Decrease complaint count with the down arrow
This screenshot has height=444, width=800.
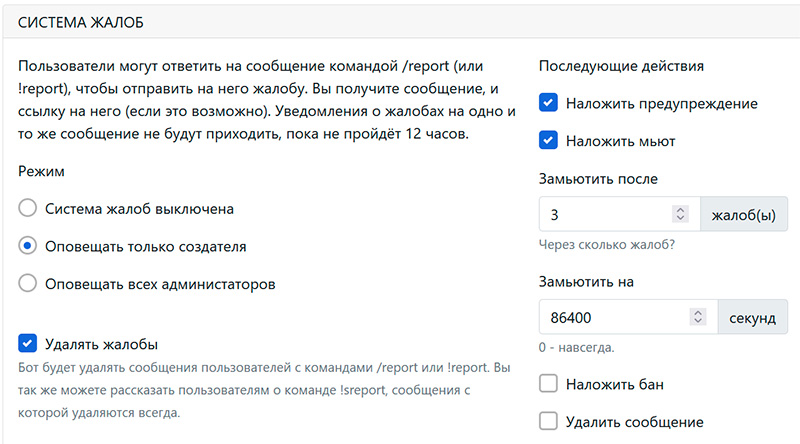680,219
